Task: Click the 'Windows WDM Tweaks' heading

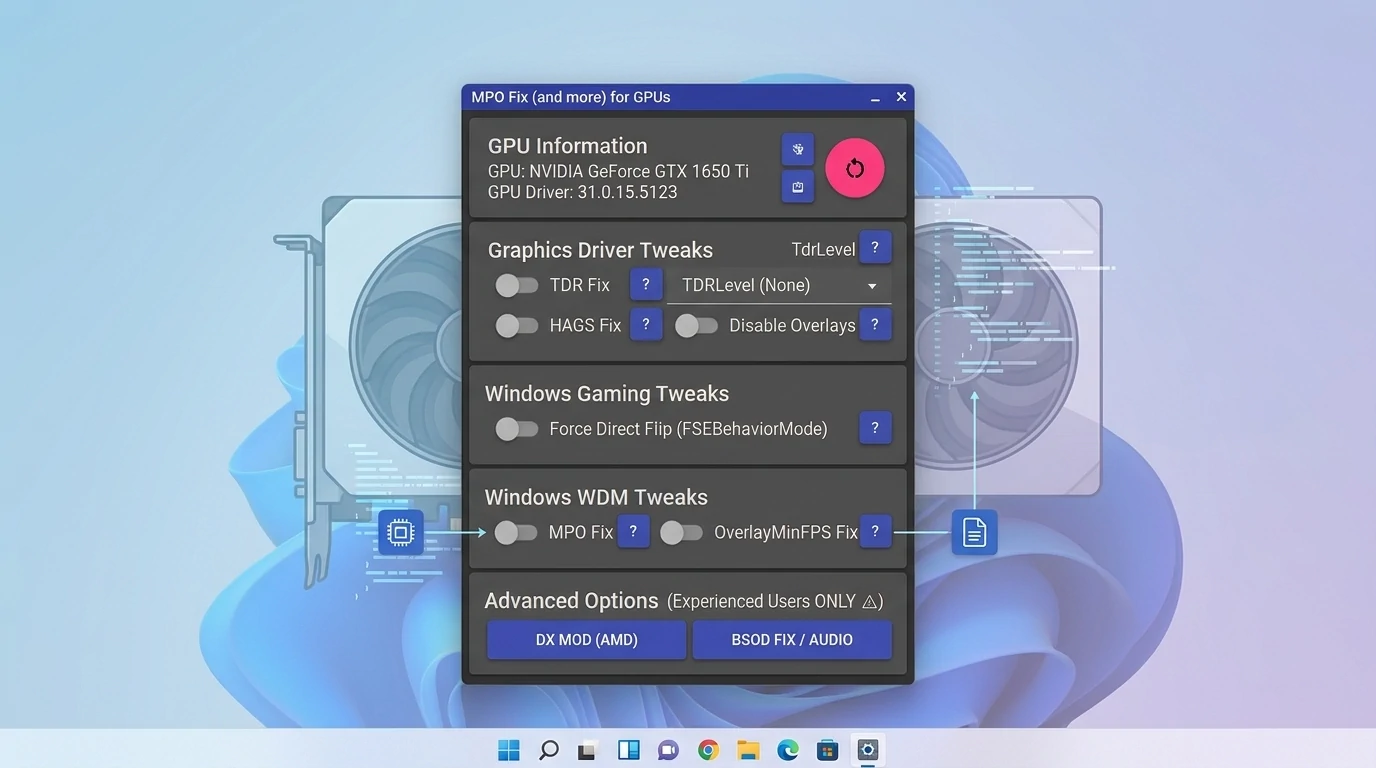Action: 596,497
